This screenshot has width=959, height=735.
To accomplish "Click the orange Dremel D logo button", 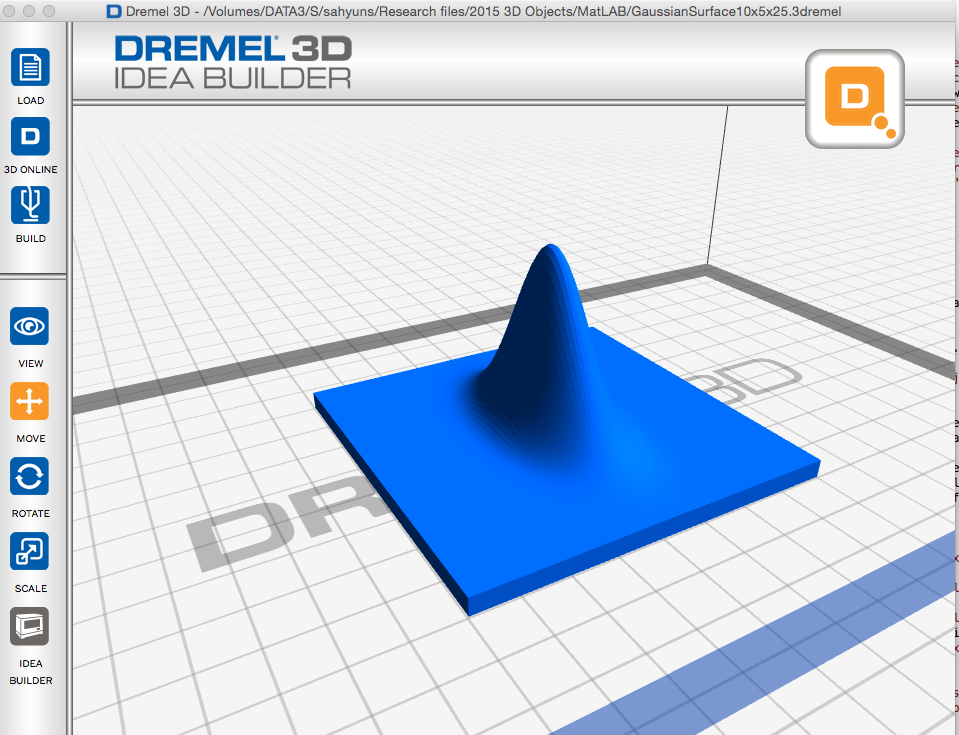I will click(854, 98).
